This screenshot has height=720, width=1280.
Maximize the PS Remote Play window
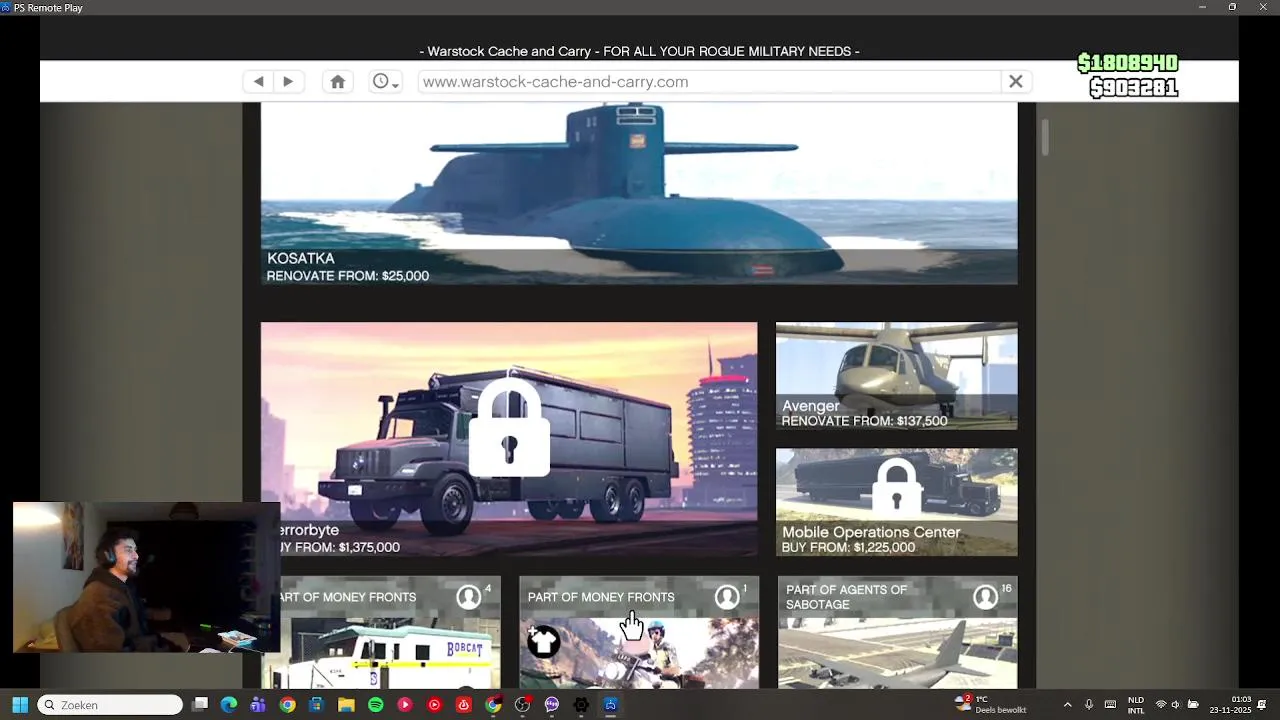[1232, 7]
